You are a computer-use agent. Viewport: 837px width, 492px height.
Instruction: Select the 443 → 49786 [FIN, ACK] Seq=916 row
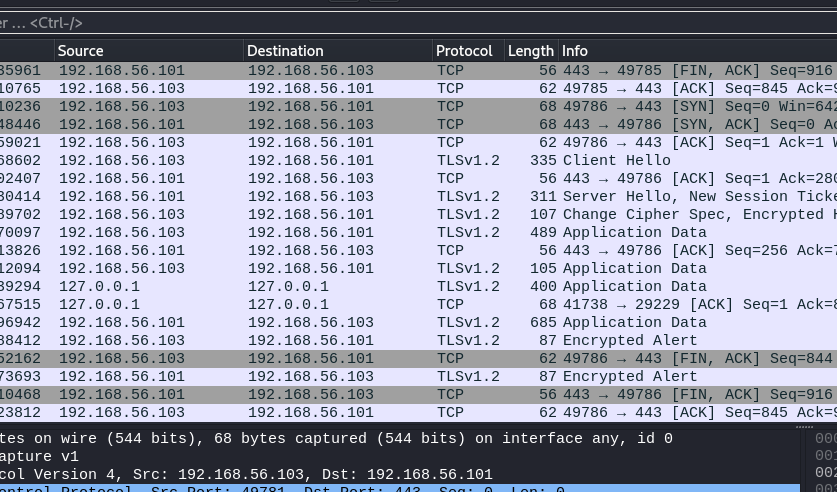418,394
